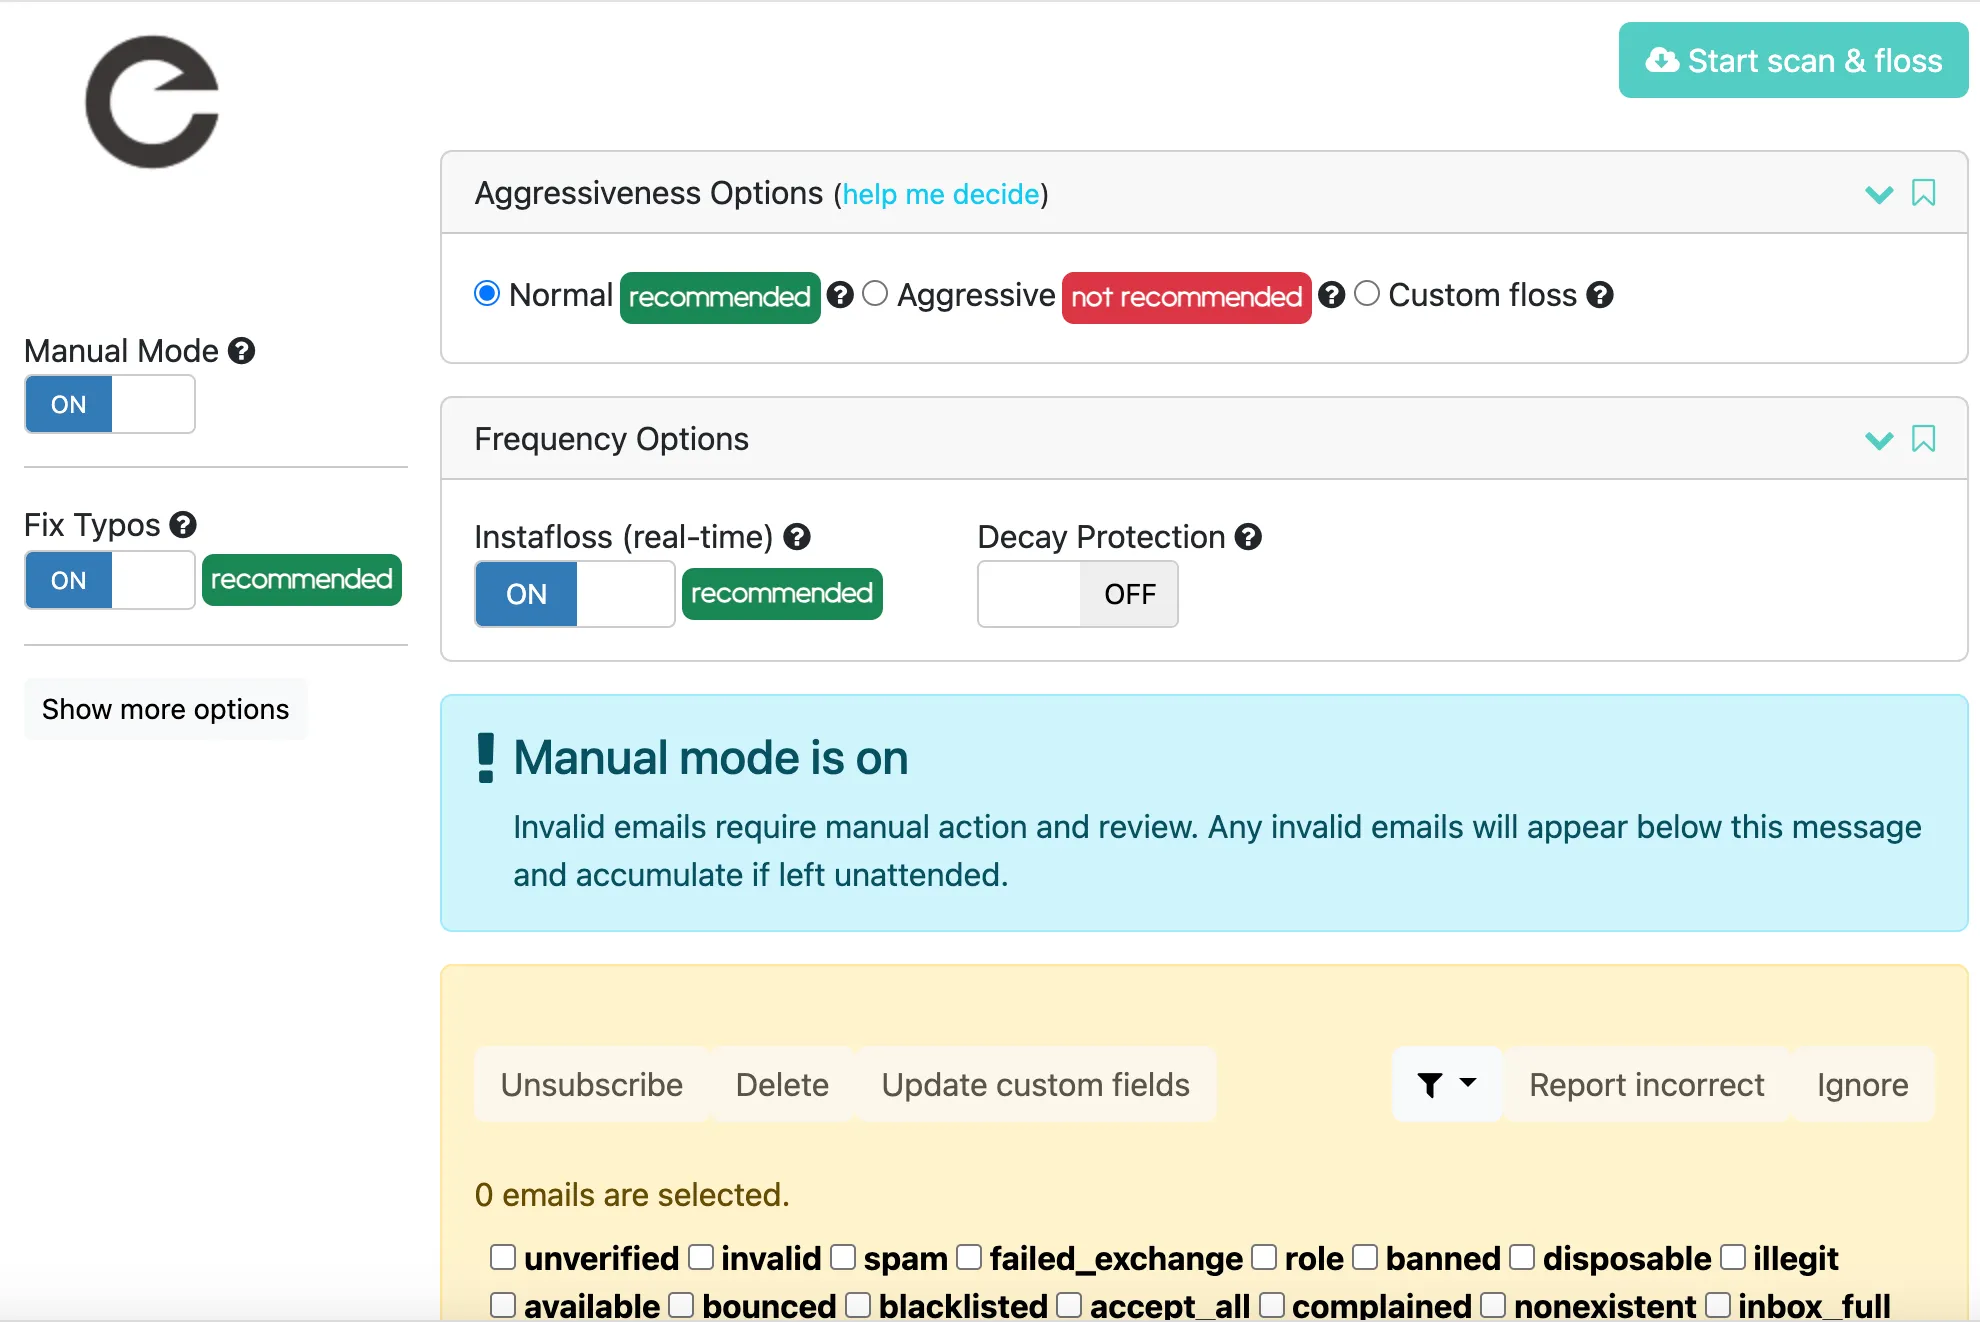Image resolution: width=1980 pixels, height=1322 pixels.
Task: Toggle the Manual Mode switch
Action: [x=110, y=404]
